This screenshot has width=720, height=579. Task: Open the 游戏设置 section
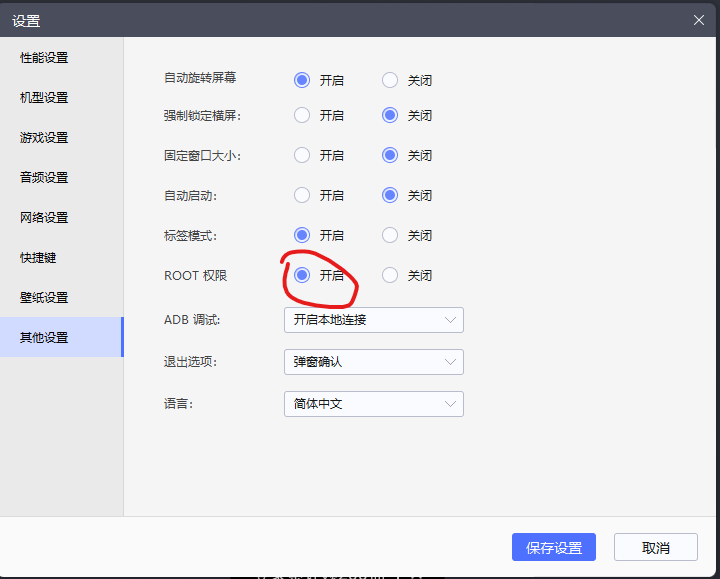(x=45, y=138)
